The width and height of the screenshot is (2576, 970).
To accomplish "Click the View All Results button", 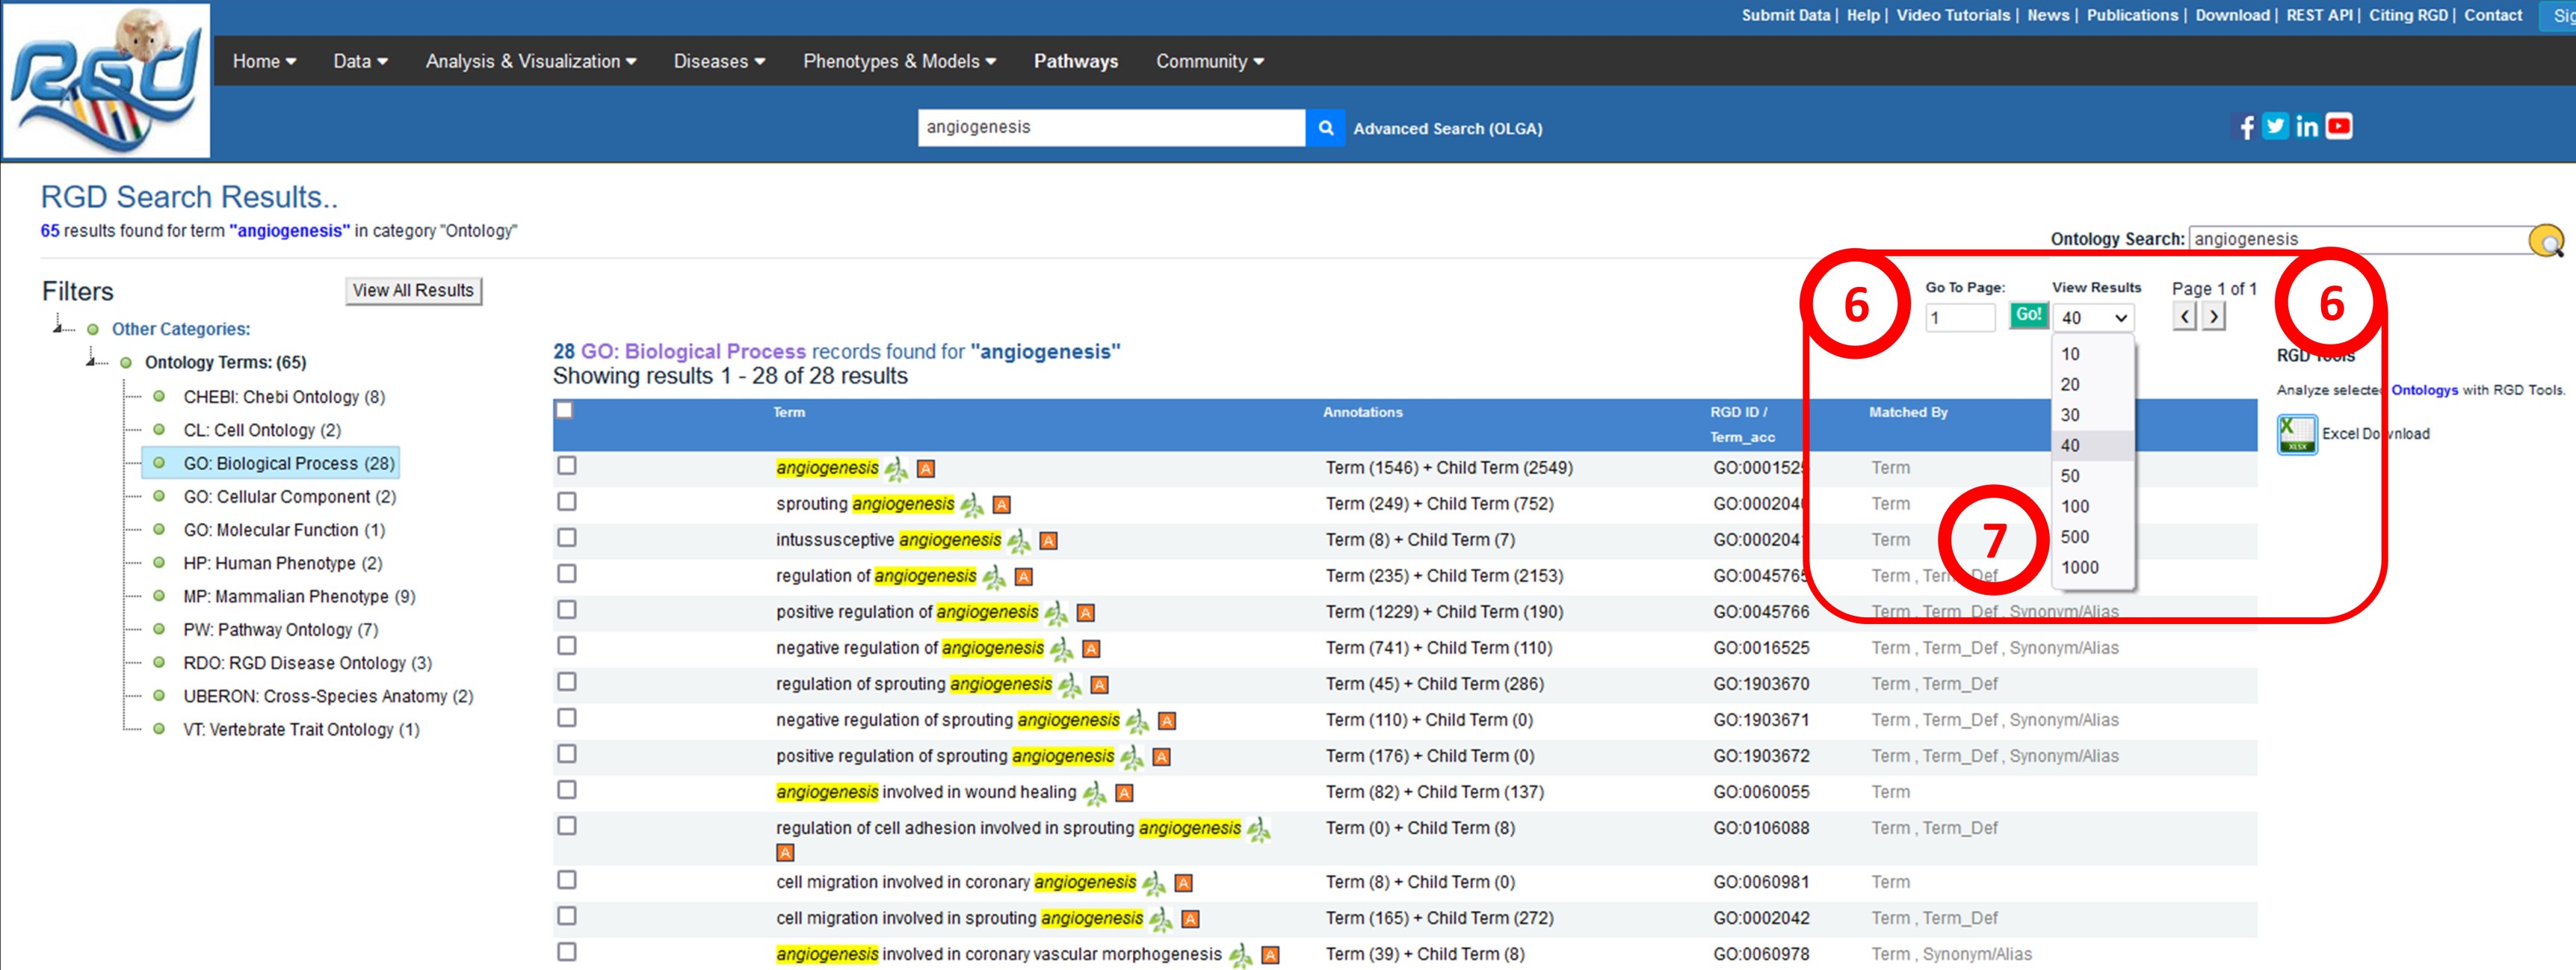I will [413, 291].
